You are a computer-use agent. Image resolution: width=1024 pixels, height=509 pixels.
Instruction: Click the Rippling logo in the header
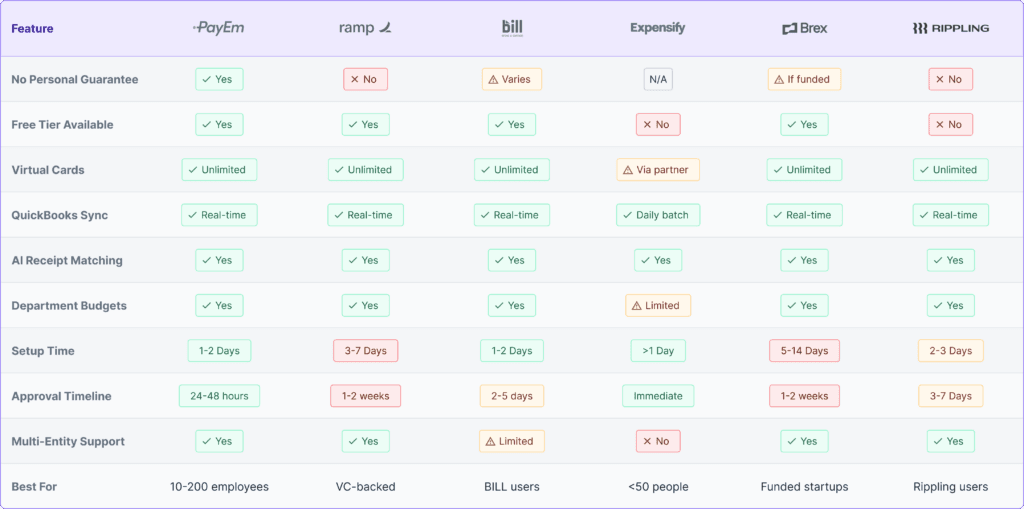click(x=950, y=28)
